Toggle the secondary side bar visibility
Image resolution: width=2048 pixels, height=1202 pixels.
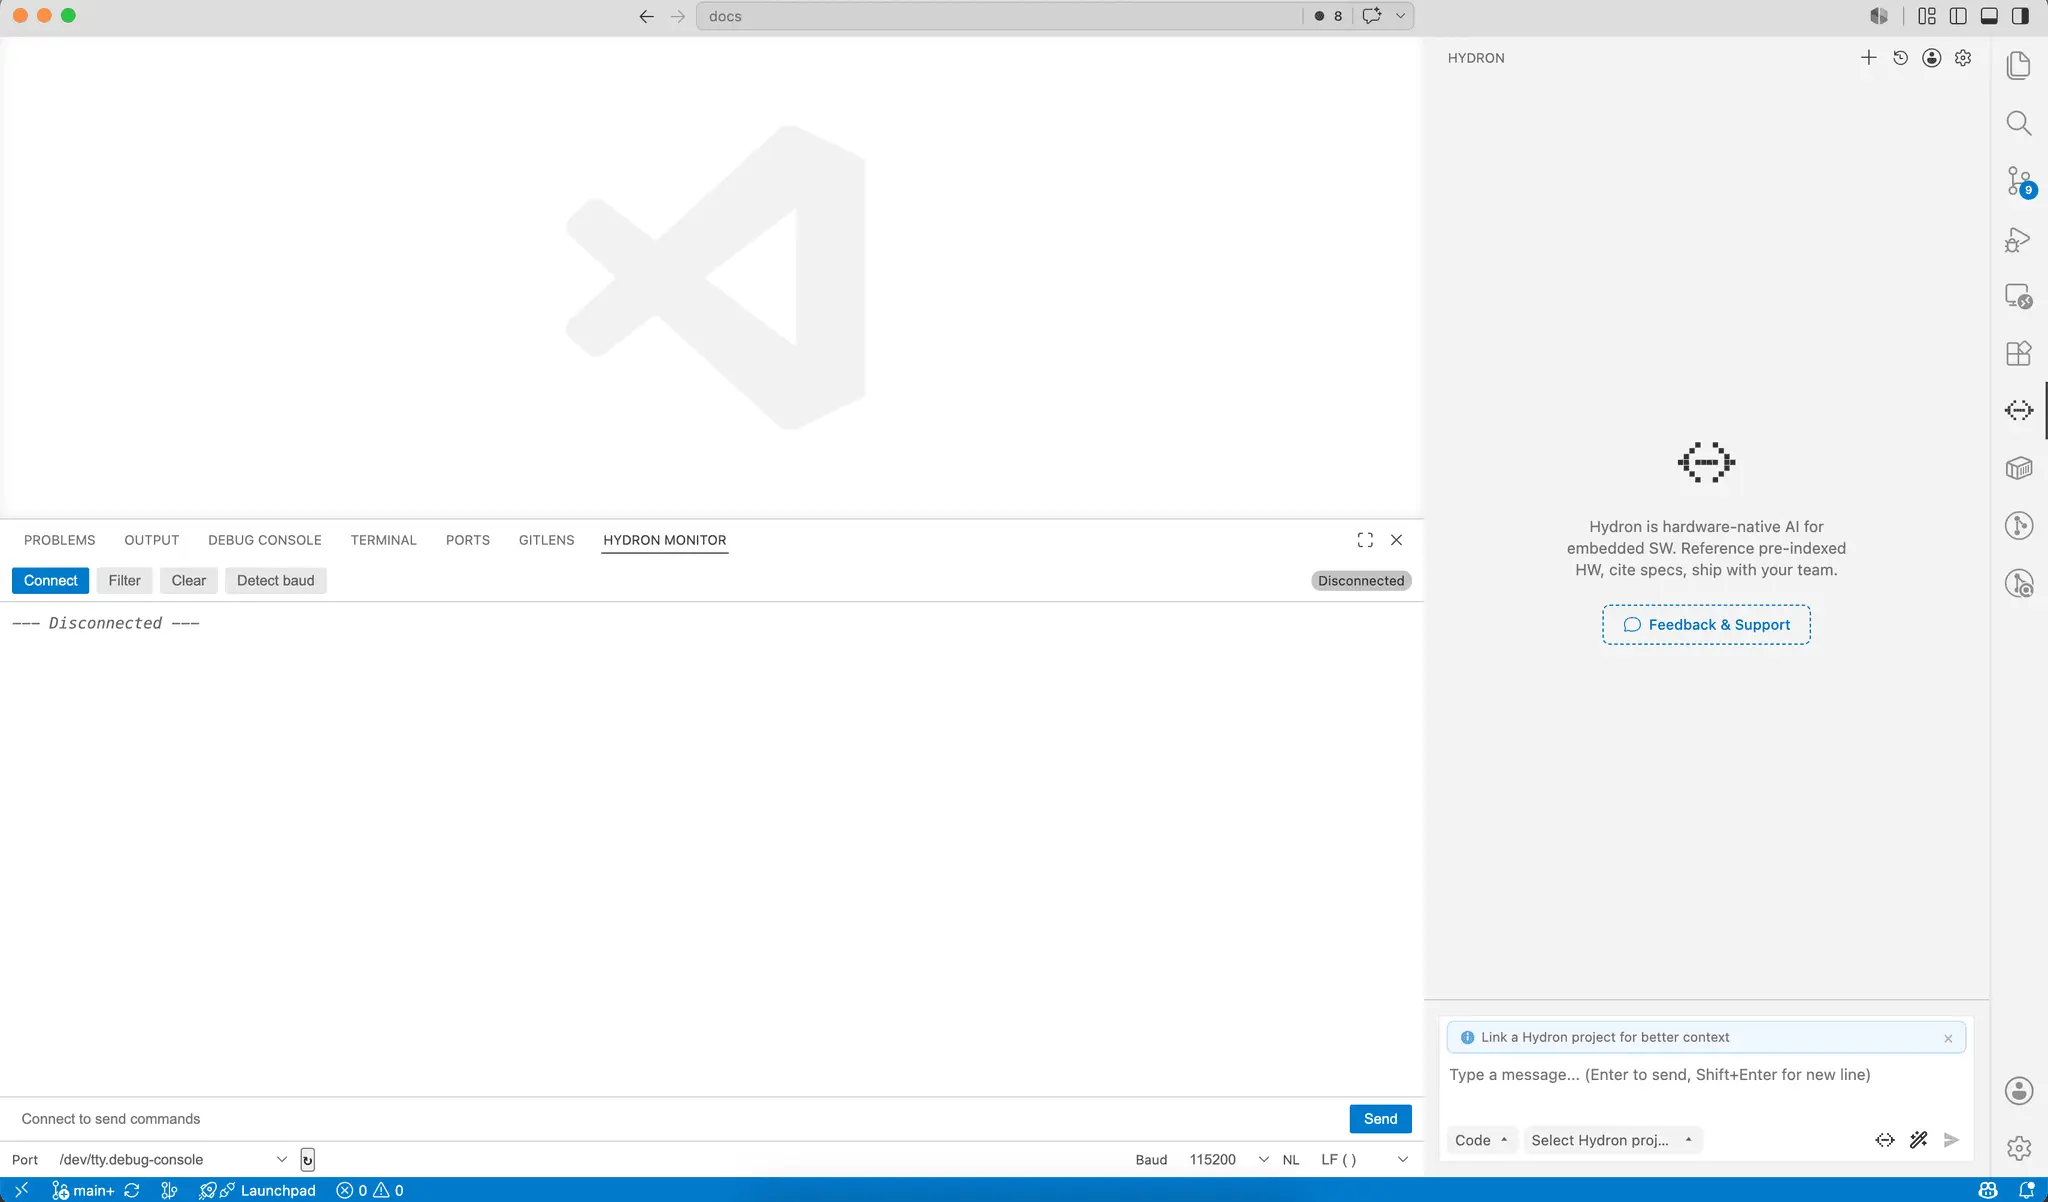(x=2020, y=16)
